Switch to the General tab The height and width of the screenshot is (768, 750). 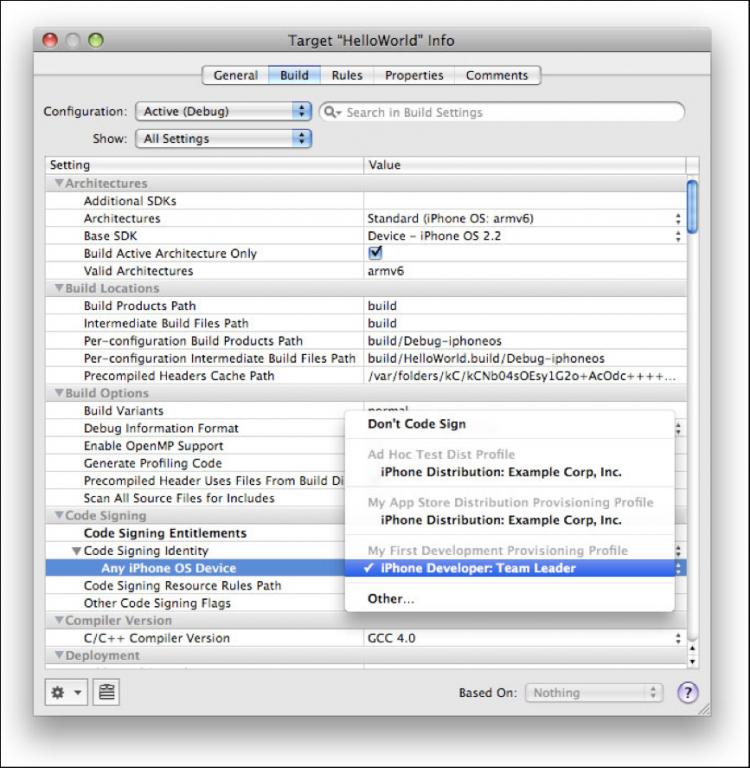[x=236, y=75]
